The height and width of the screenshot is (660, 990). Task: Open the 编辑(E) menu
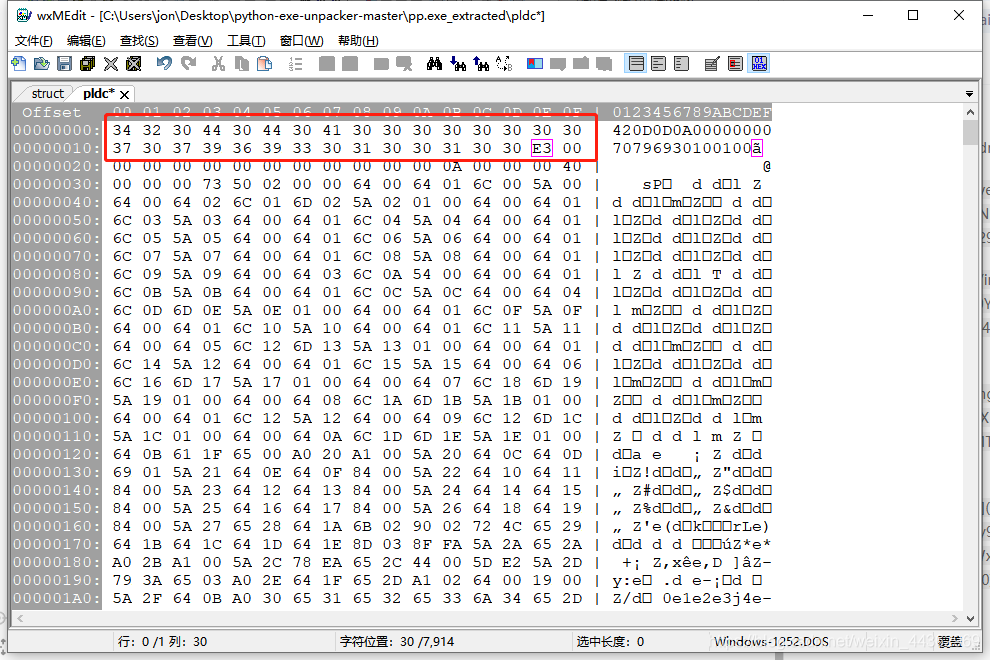point(86,40)
